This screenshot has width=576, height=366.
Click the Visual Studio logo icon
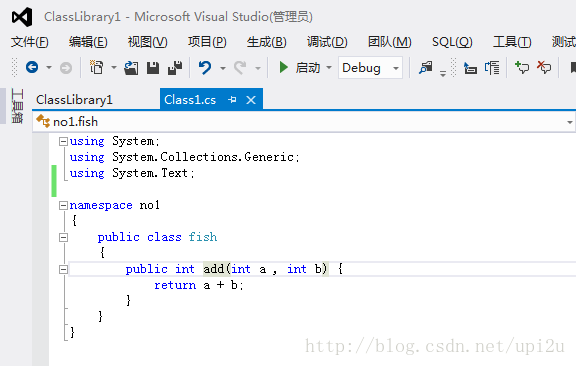coord(22,17)
